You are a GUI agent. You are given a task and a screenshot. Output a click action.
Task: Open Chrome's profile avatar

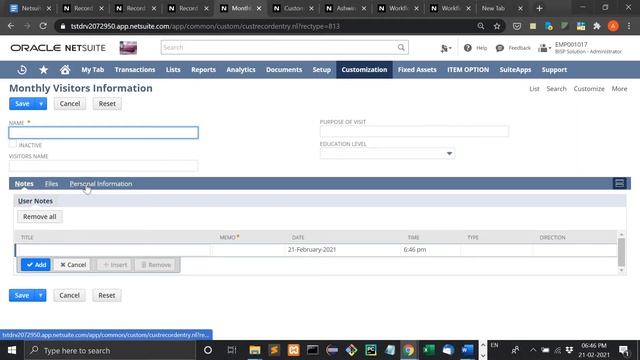click(x=613, y=26)
